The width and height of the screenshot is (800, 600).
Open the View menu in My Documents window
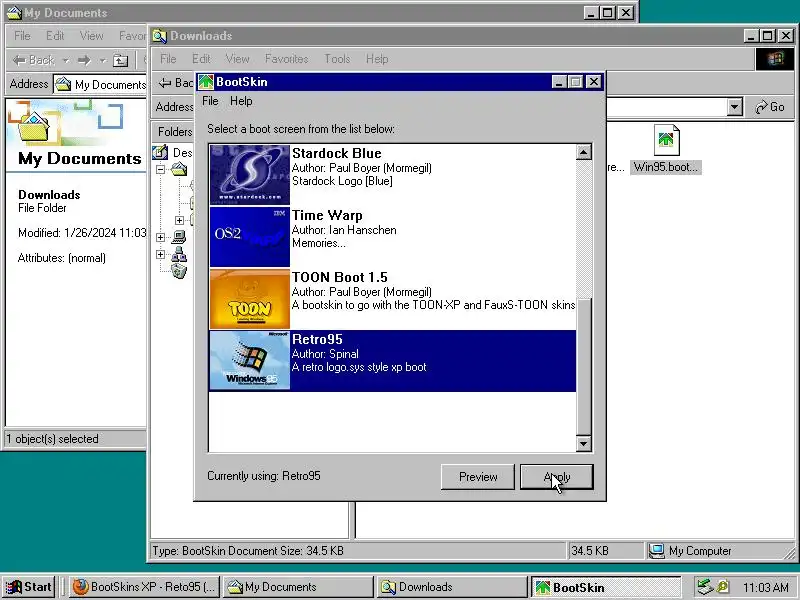[91, 36]
